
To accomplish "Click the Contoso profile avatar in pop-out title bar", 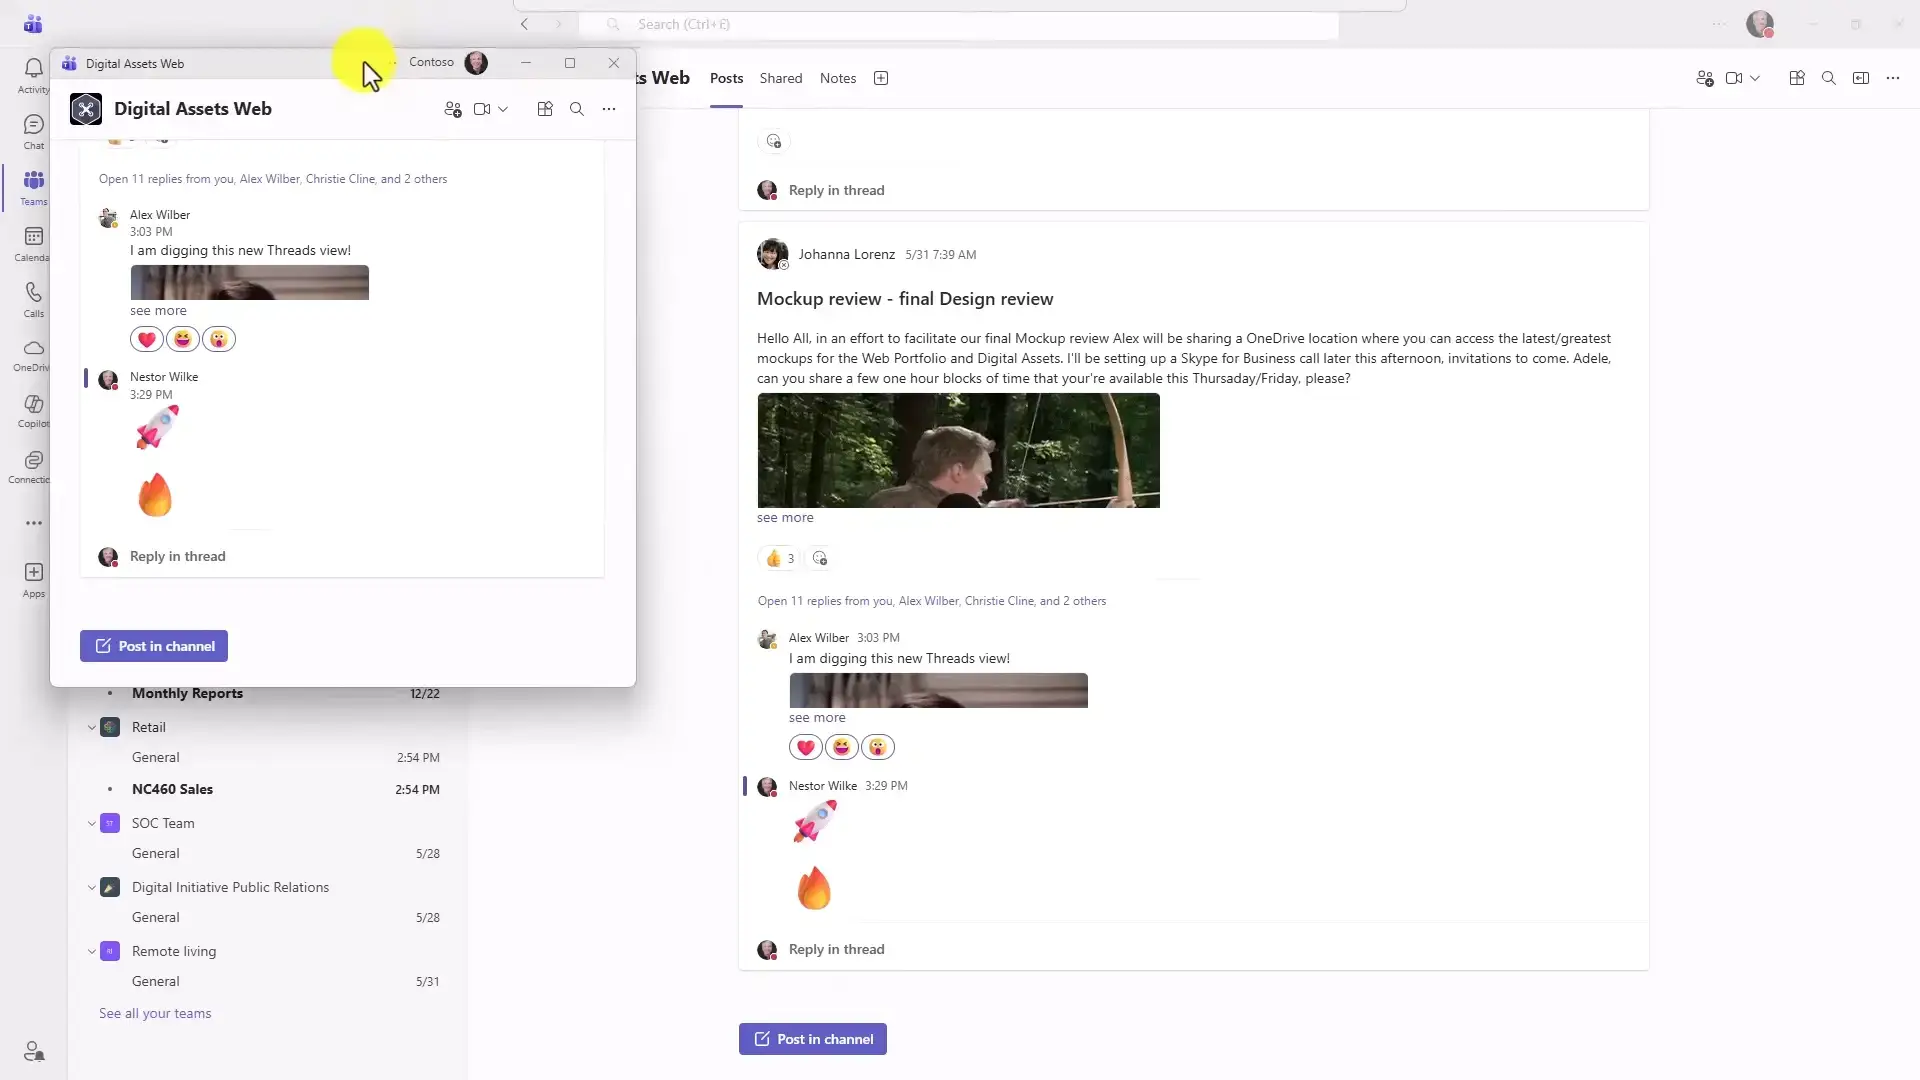I will coord(476,62).
